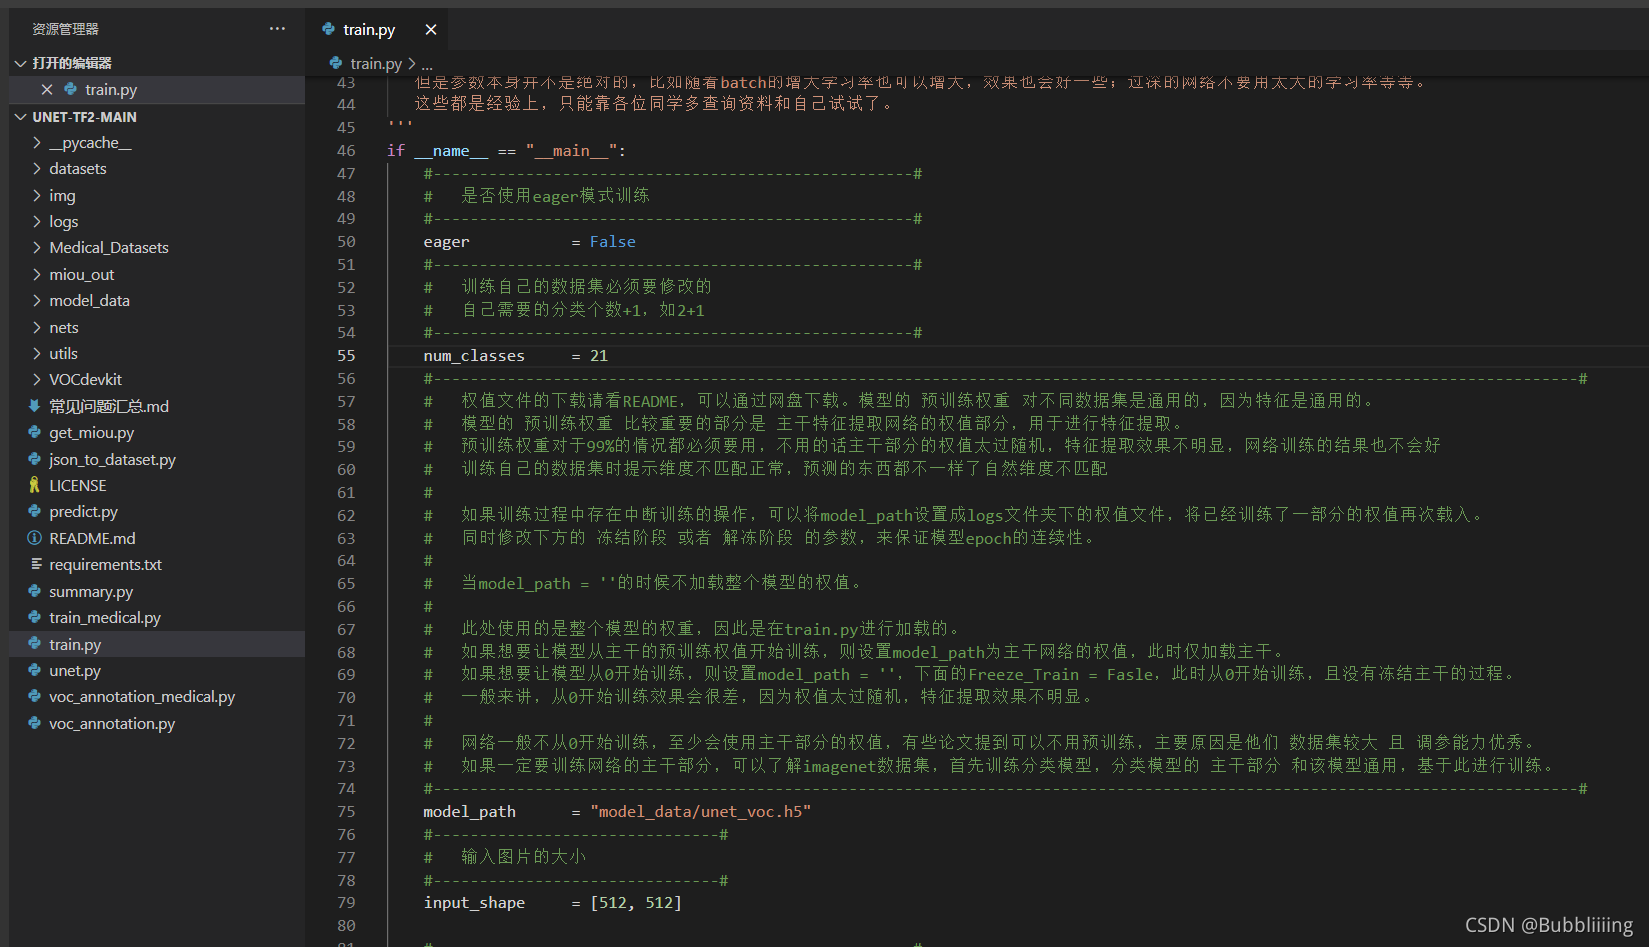Click the Python icon beside voc_annotation.py
Viewport: 1649px width, 947px height.
click(35, 723)
